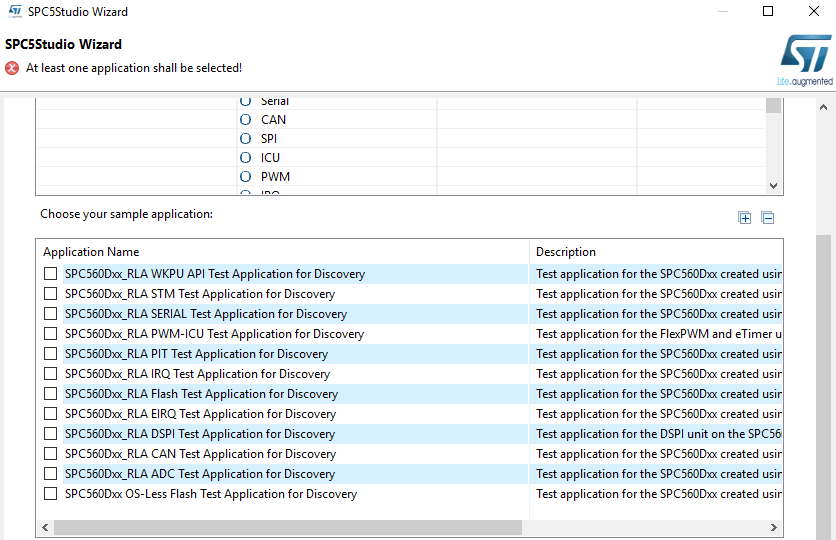
Task: Click 'At least one application shall be selected!' message
Action: (134, 68)
